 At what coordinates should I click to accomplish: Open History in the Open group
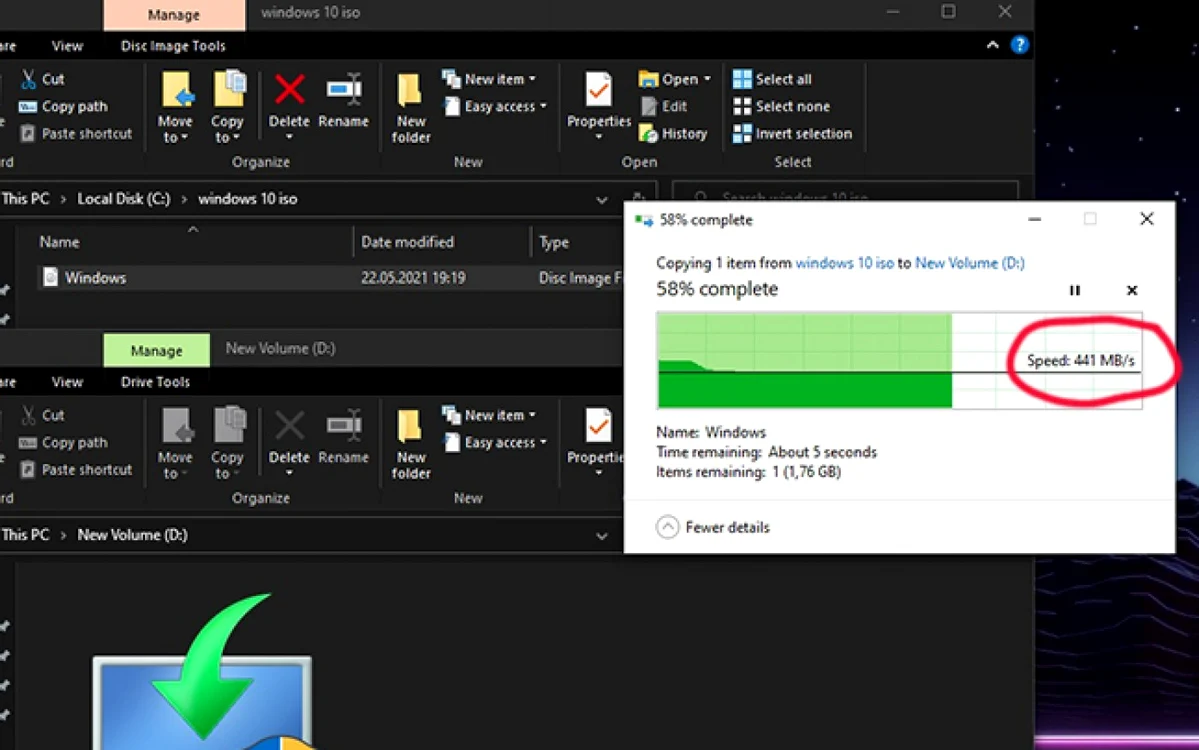(673, 134)
